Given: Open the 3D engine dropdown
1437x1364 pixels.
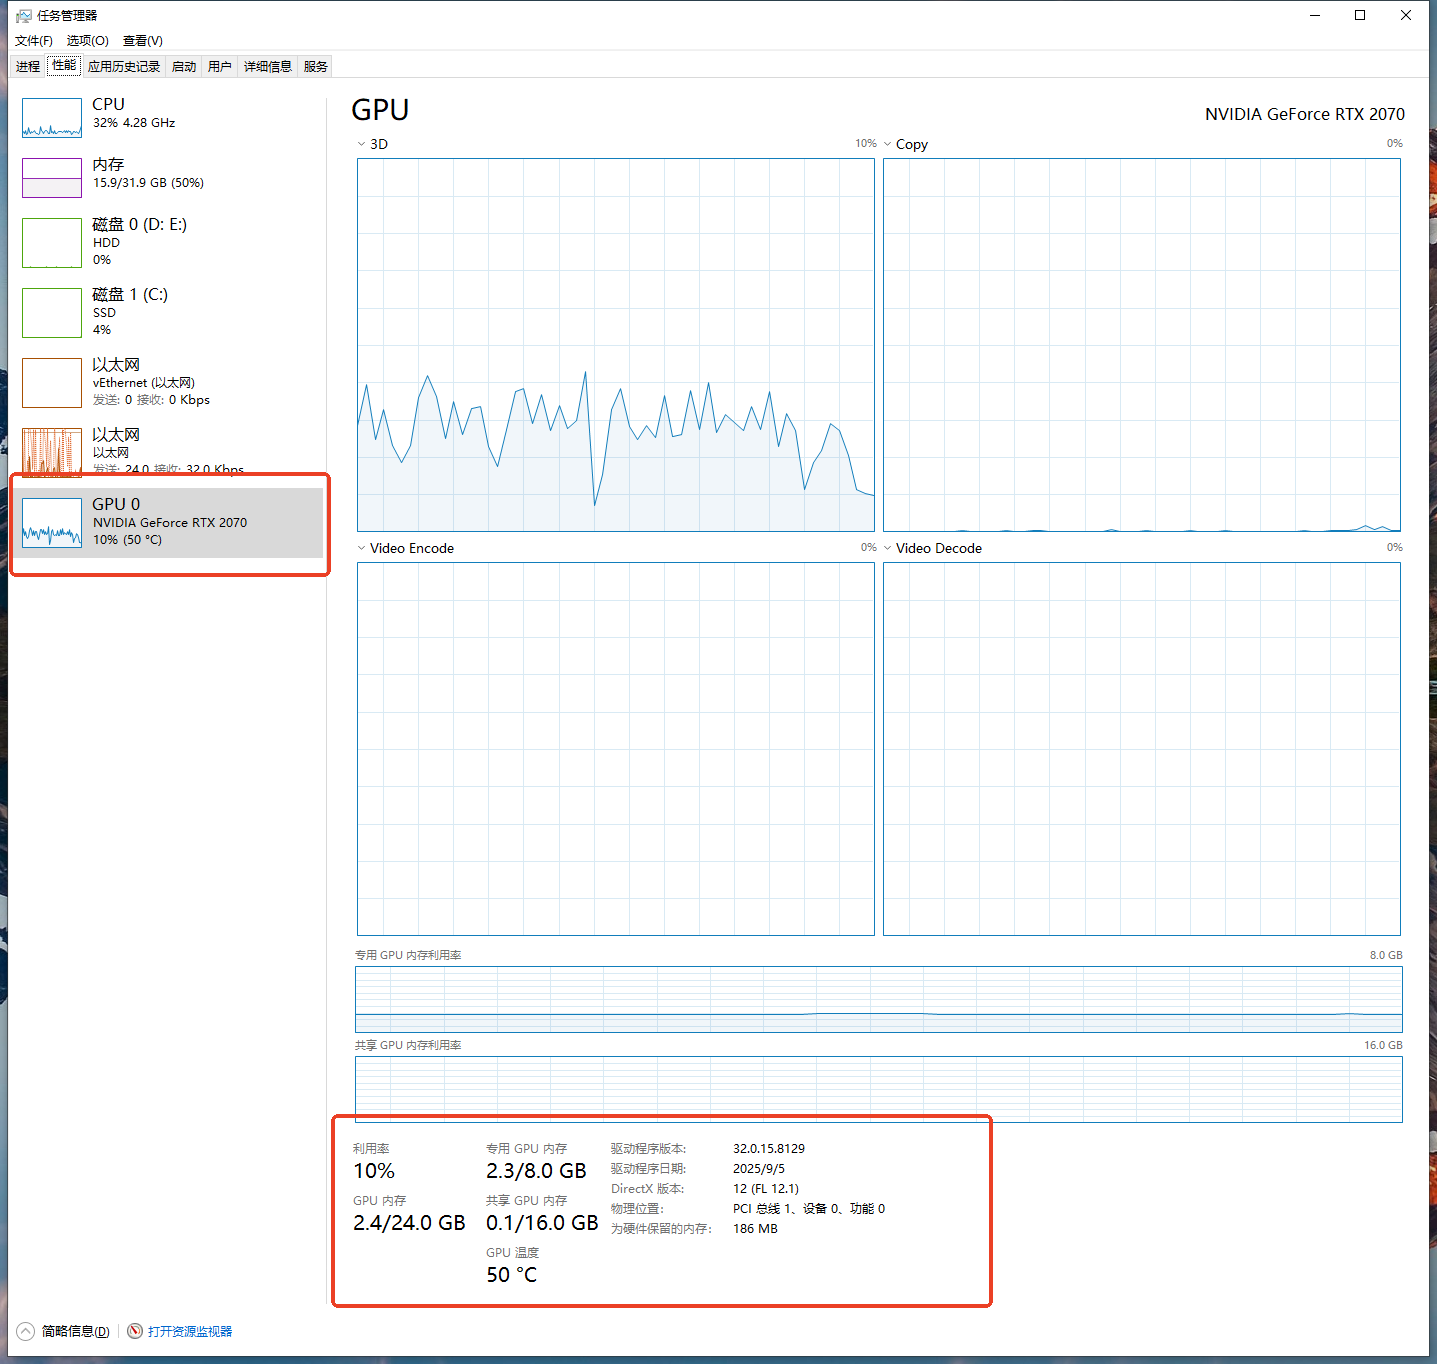Looking at the screenshot, I should (x=362, y=144).
